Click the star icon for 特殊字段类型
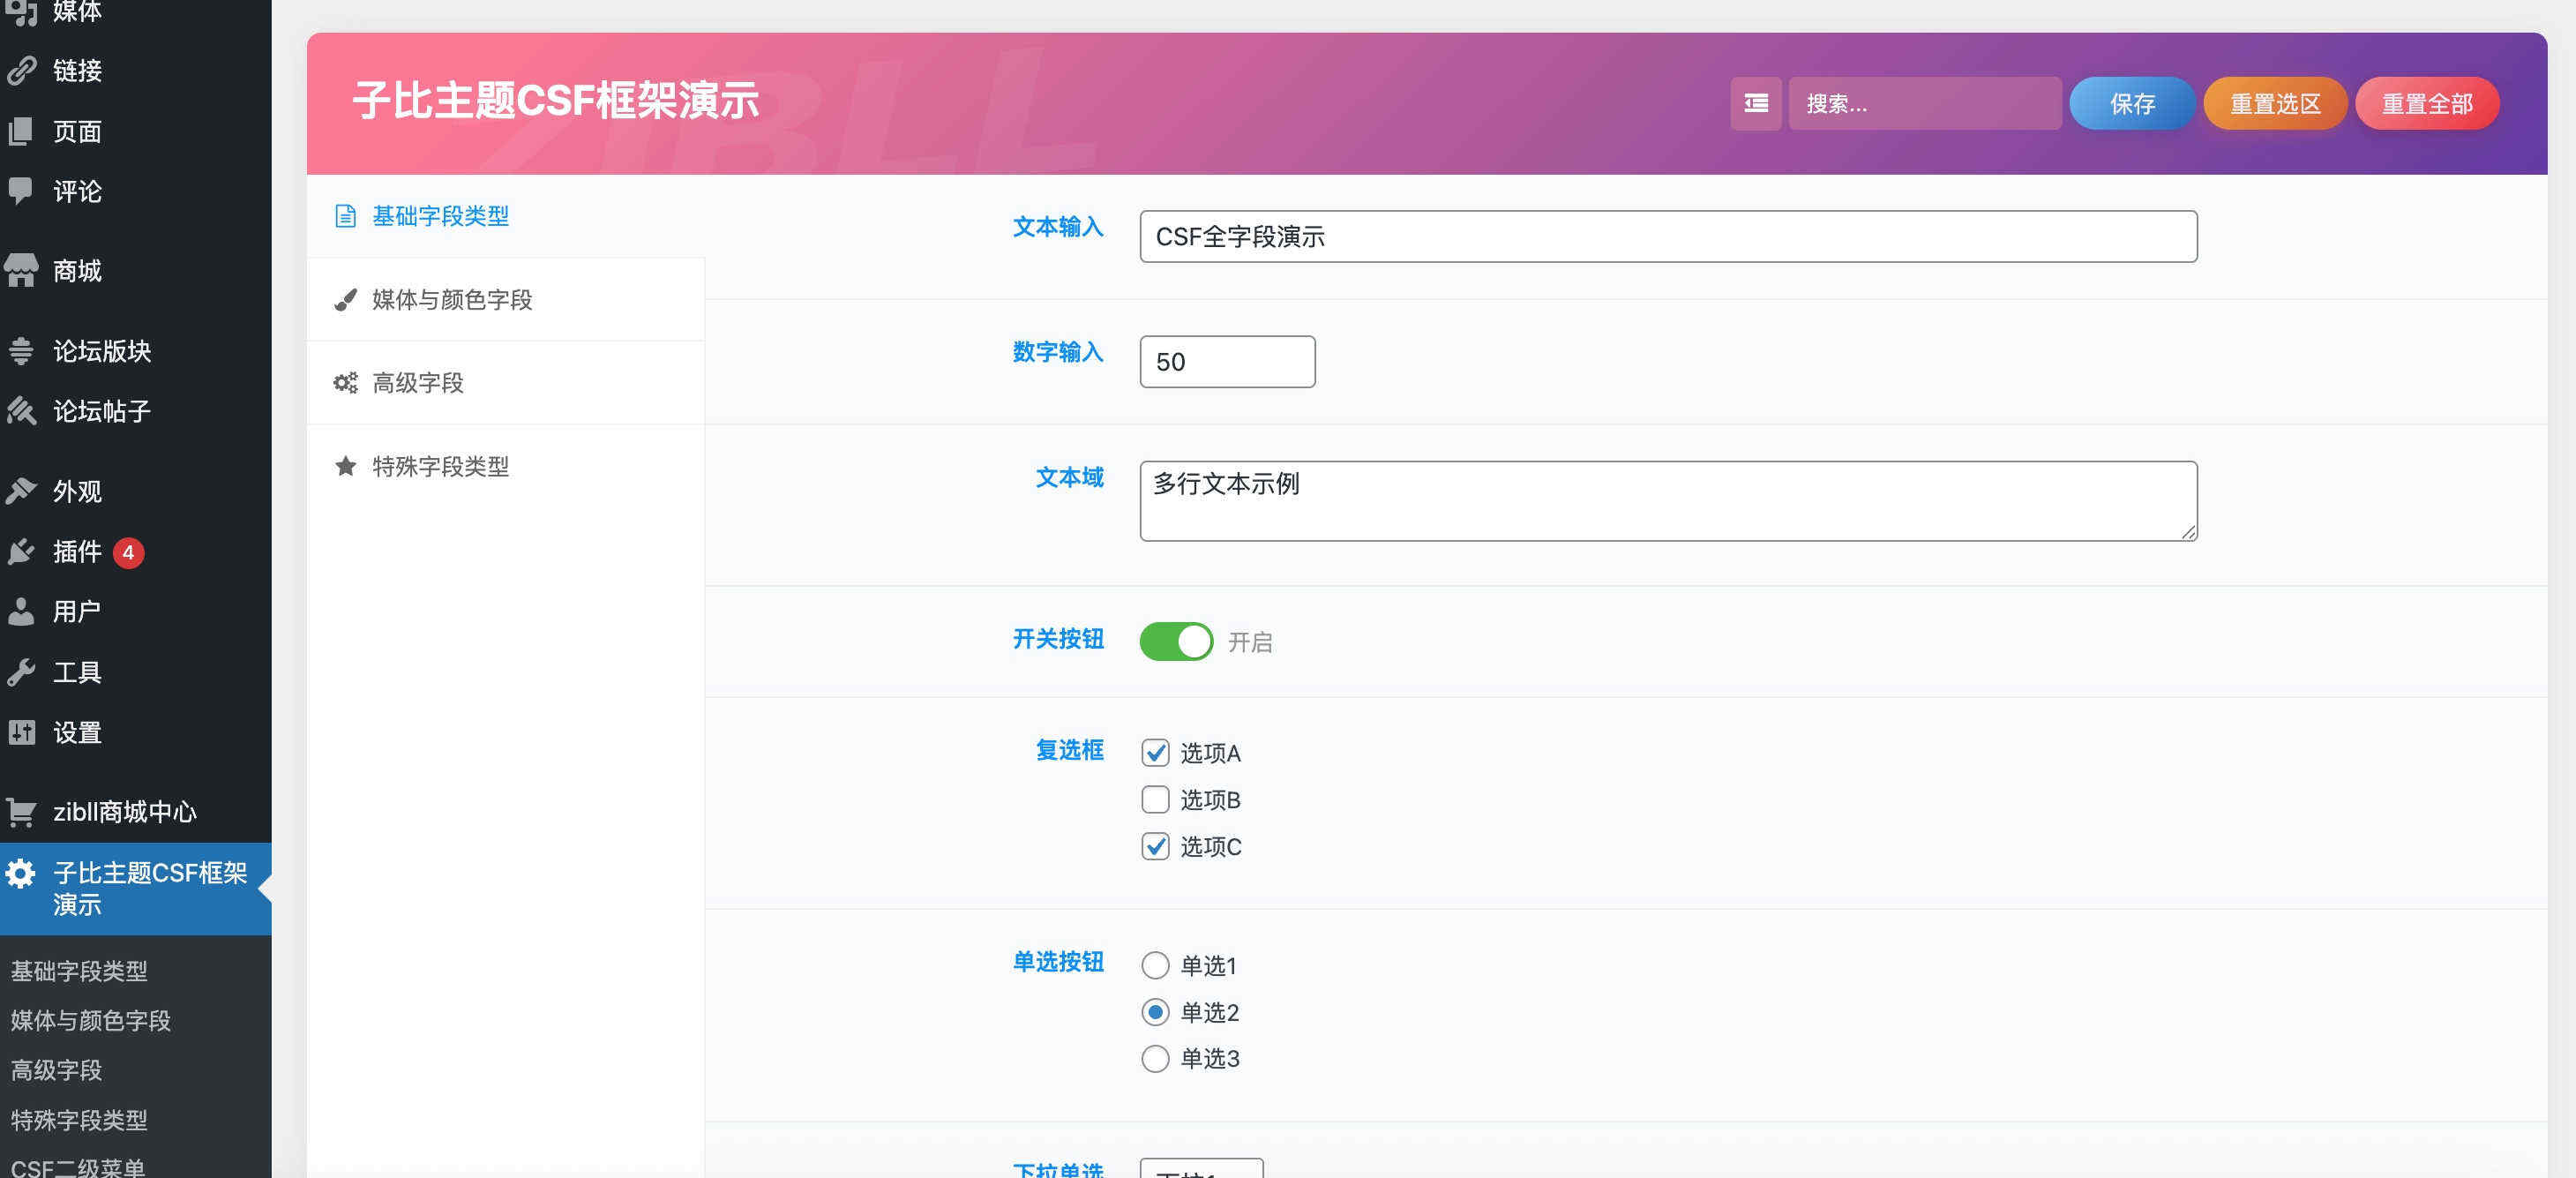The image size is (2576, 1178). coord(345,466)
